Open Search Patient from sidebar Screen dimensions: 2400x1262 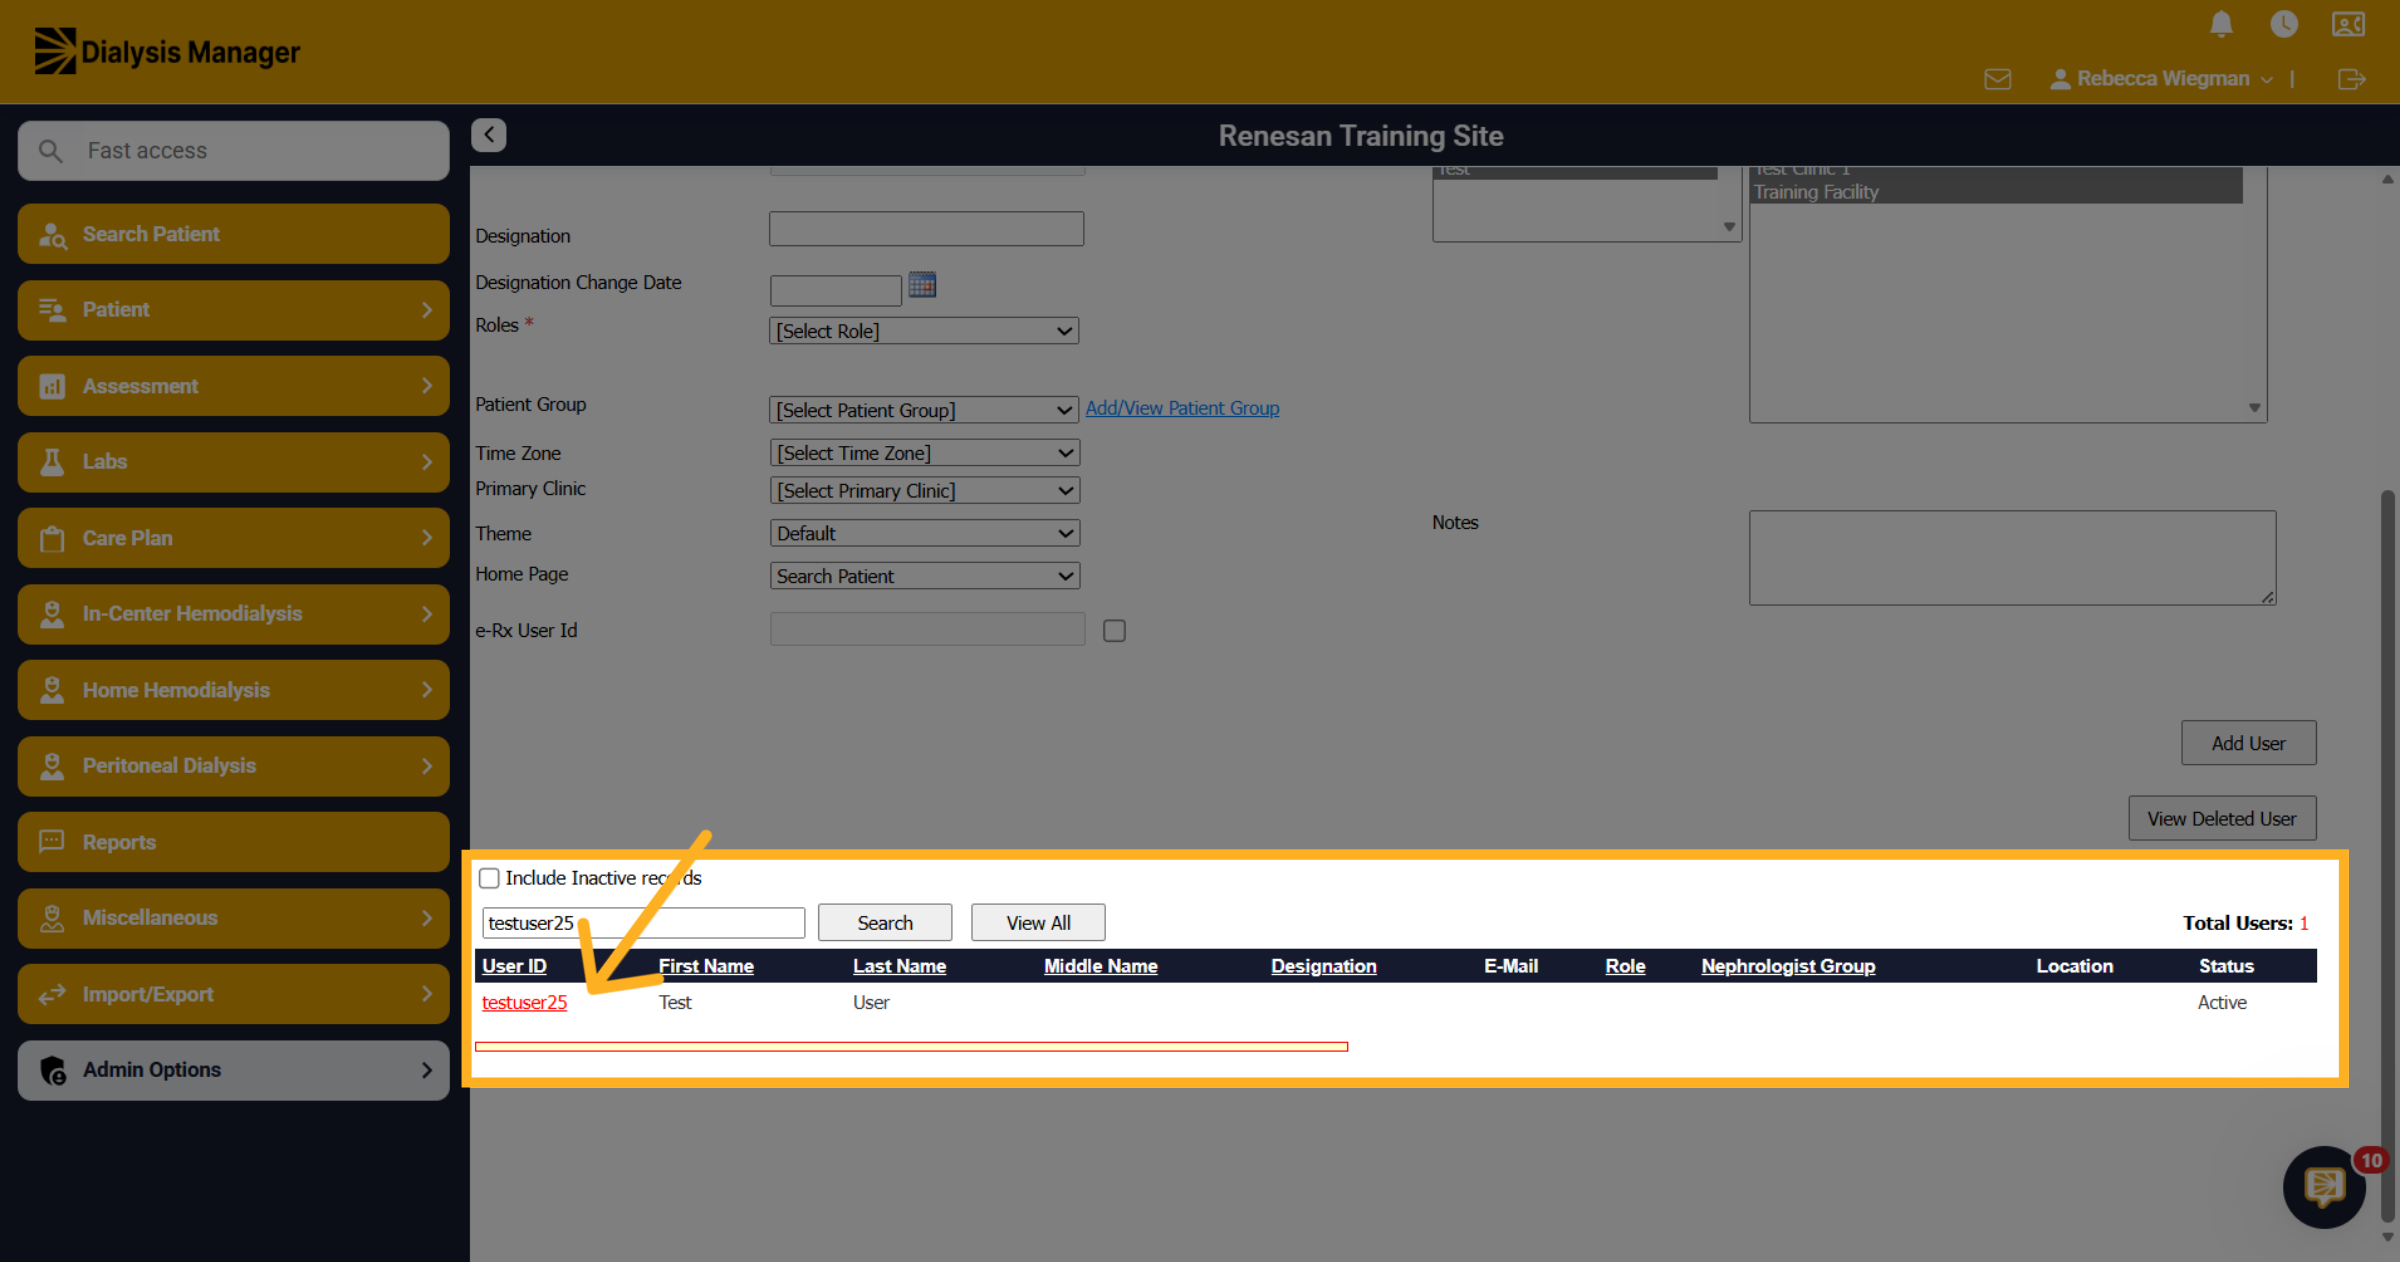click(x=233, y=234)
